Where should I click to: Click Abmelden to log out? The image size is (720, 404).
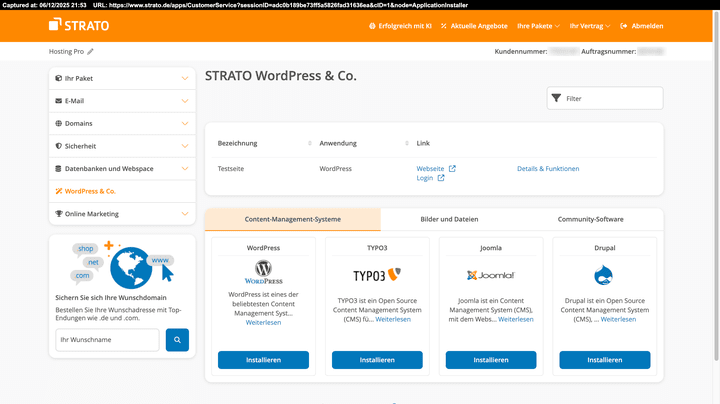[641, 26]
